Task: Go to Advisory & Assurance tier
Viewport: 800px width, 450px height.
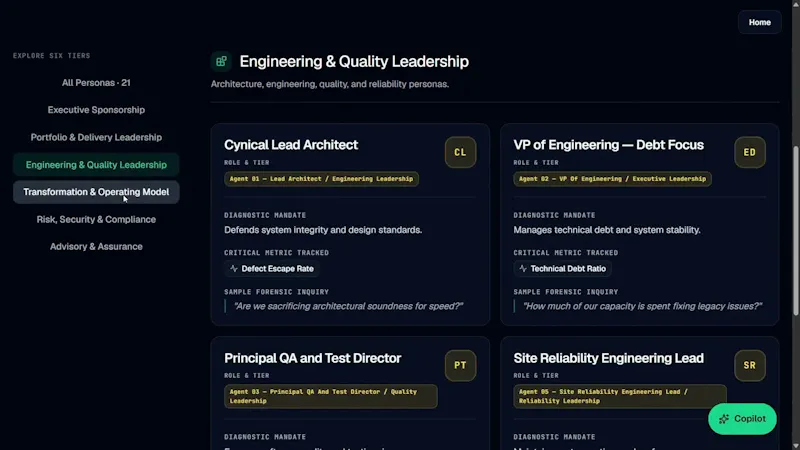Action: [x=96, y=246]
